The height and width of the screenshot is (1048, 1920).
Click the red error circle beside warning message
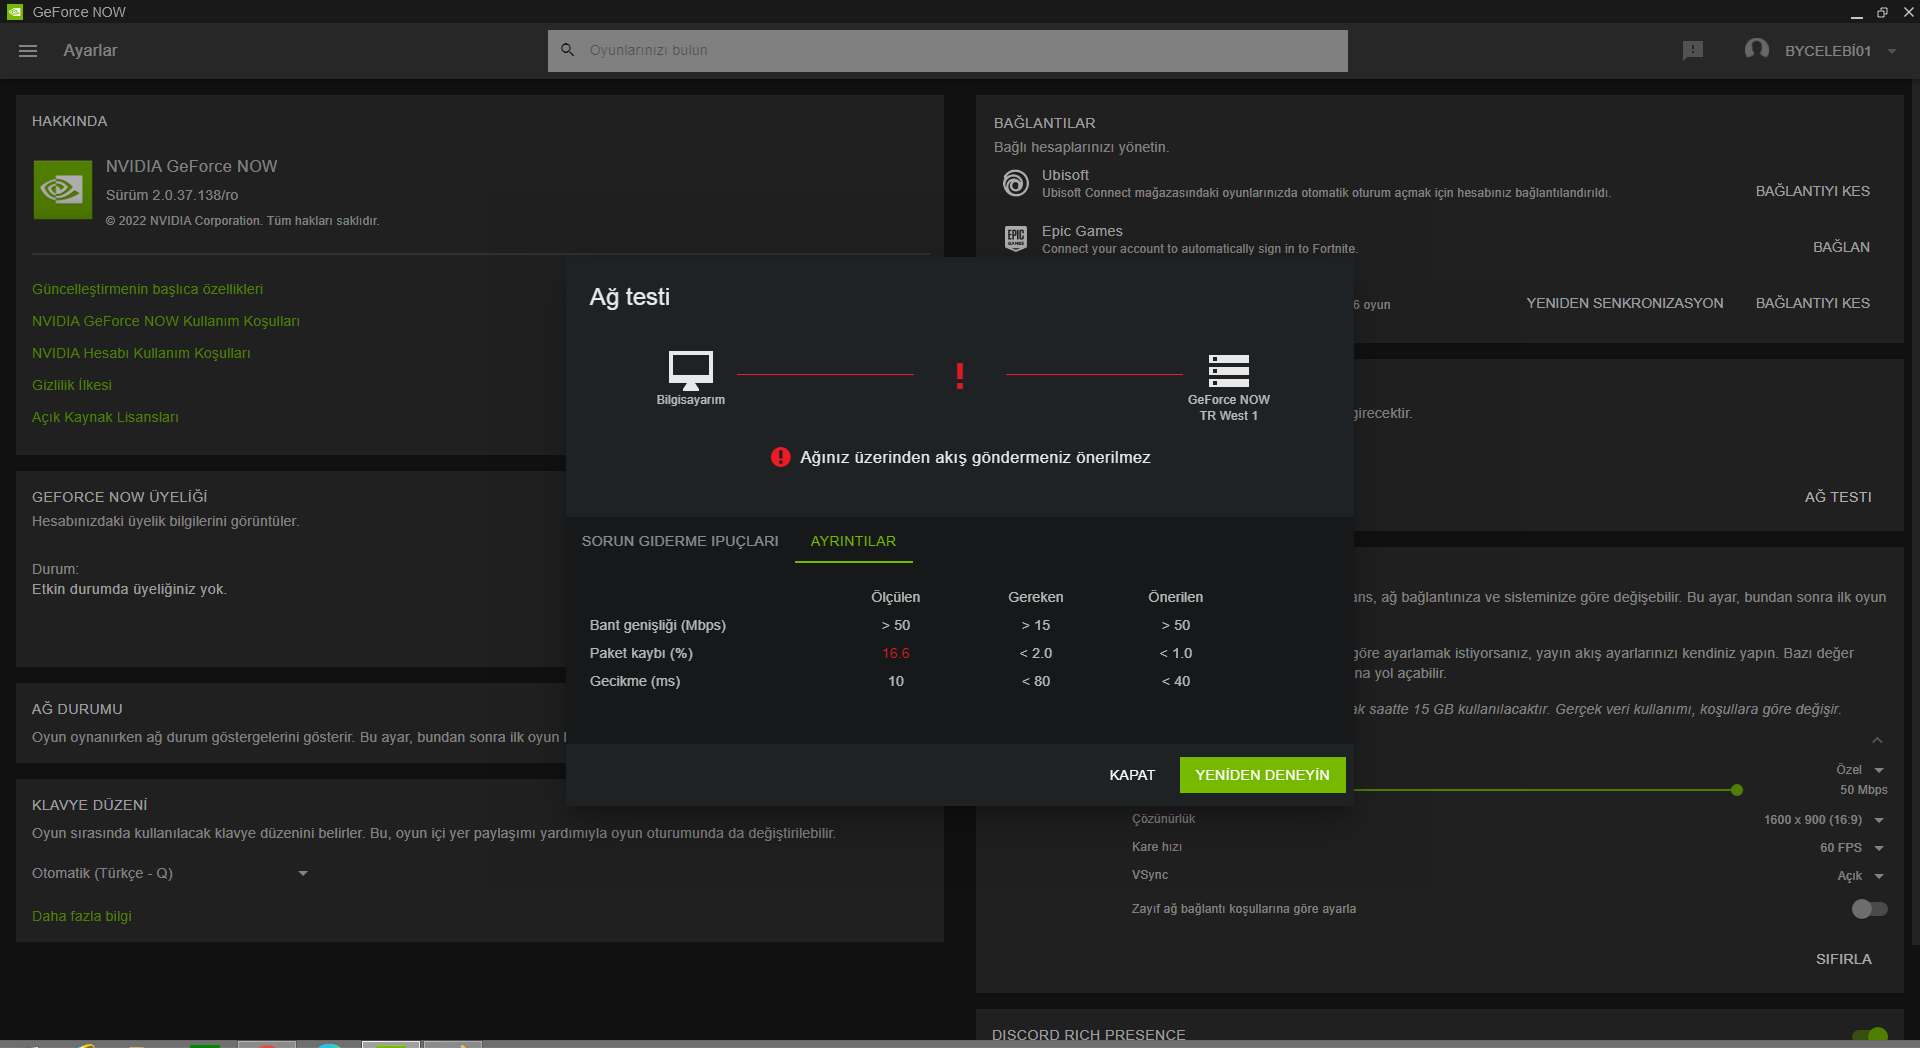pos(780,457)
